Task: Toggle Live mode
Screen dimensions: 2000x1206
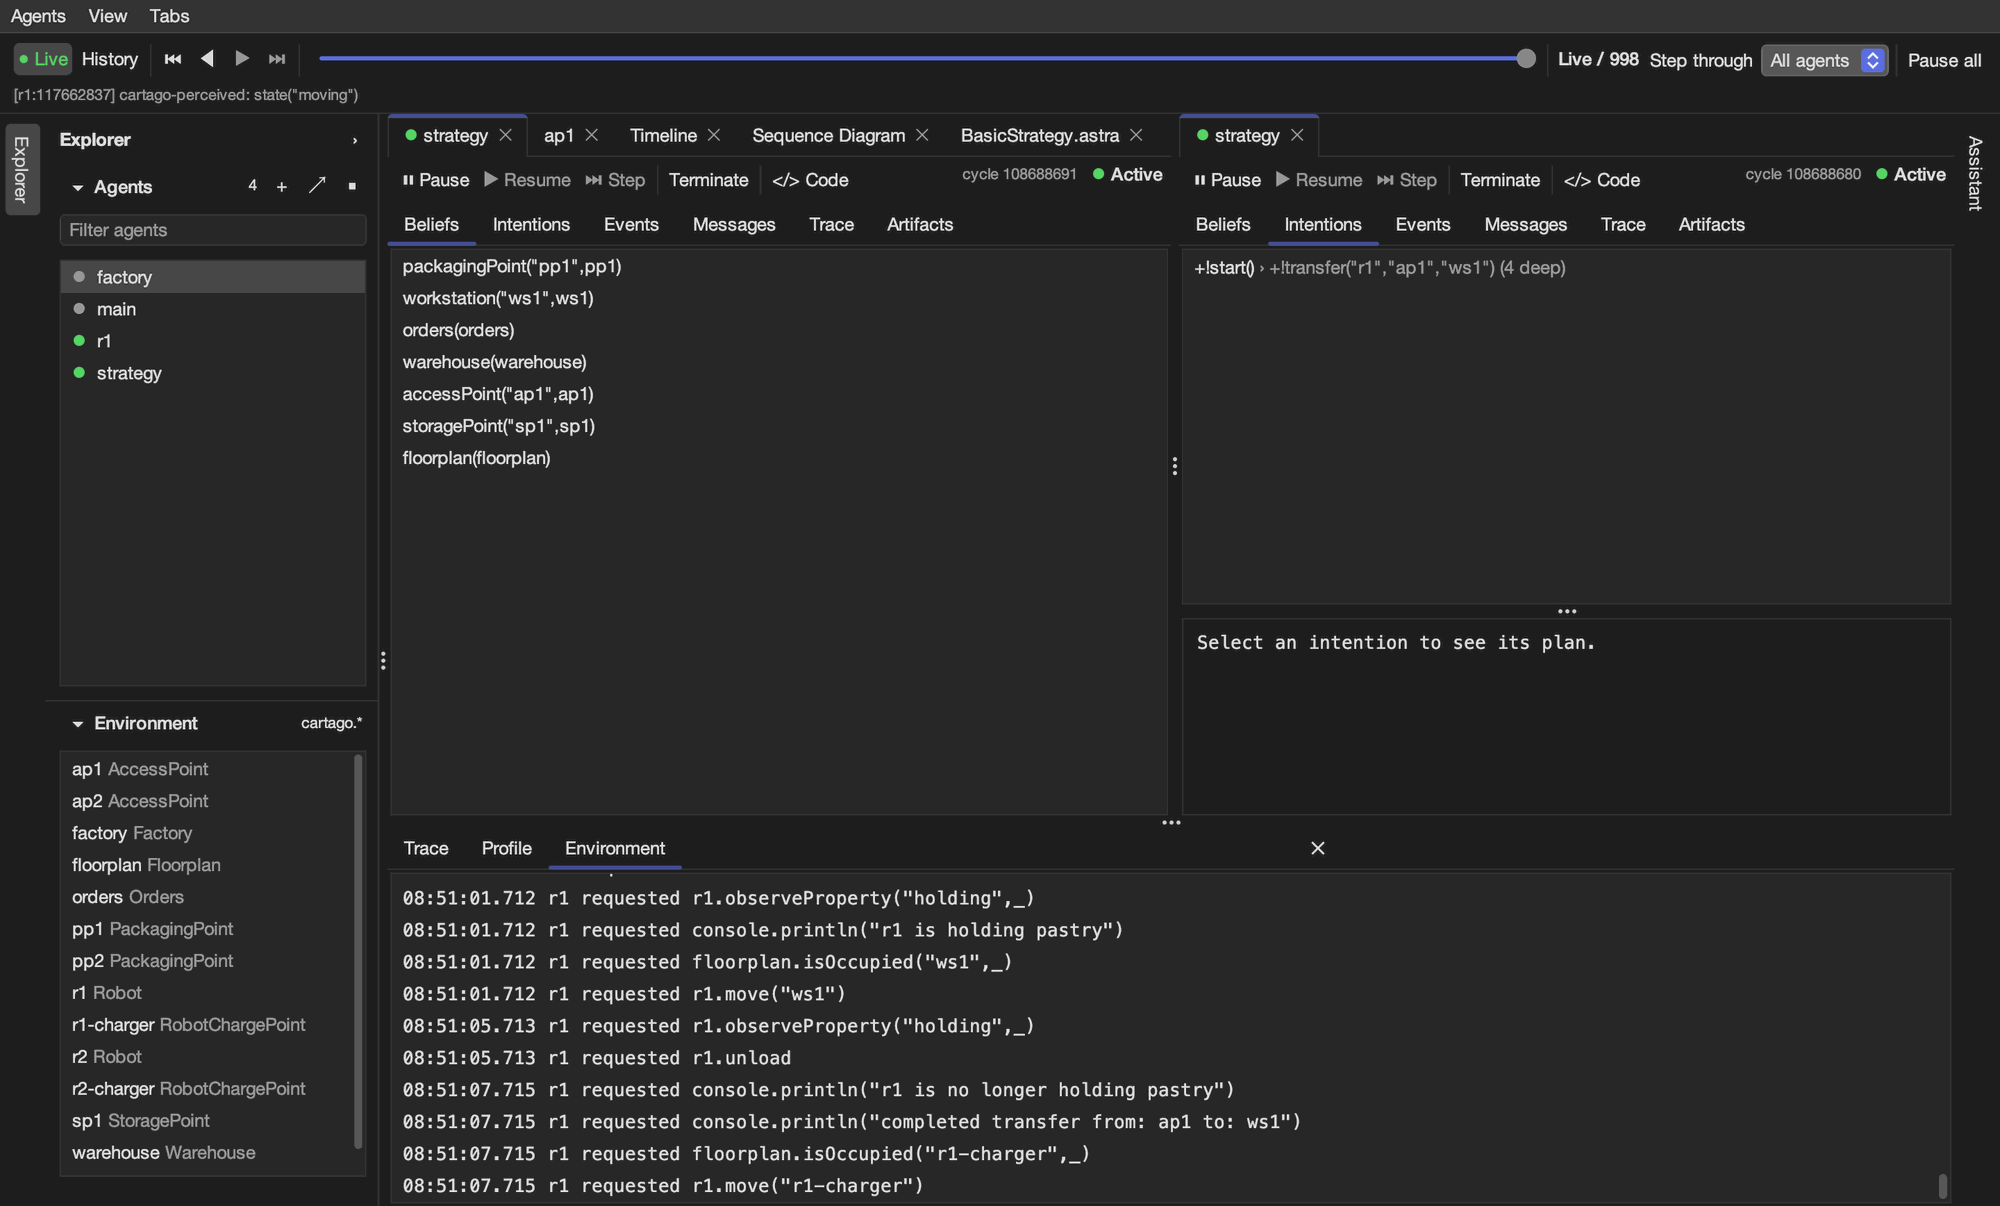Action: [x=43, y=60]
